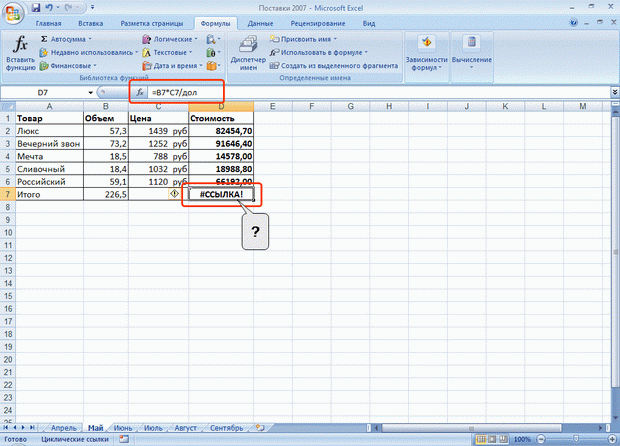This screenshot has width=620, height=446.
Task: Open Логические functions list
Action: click(170, 39)
